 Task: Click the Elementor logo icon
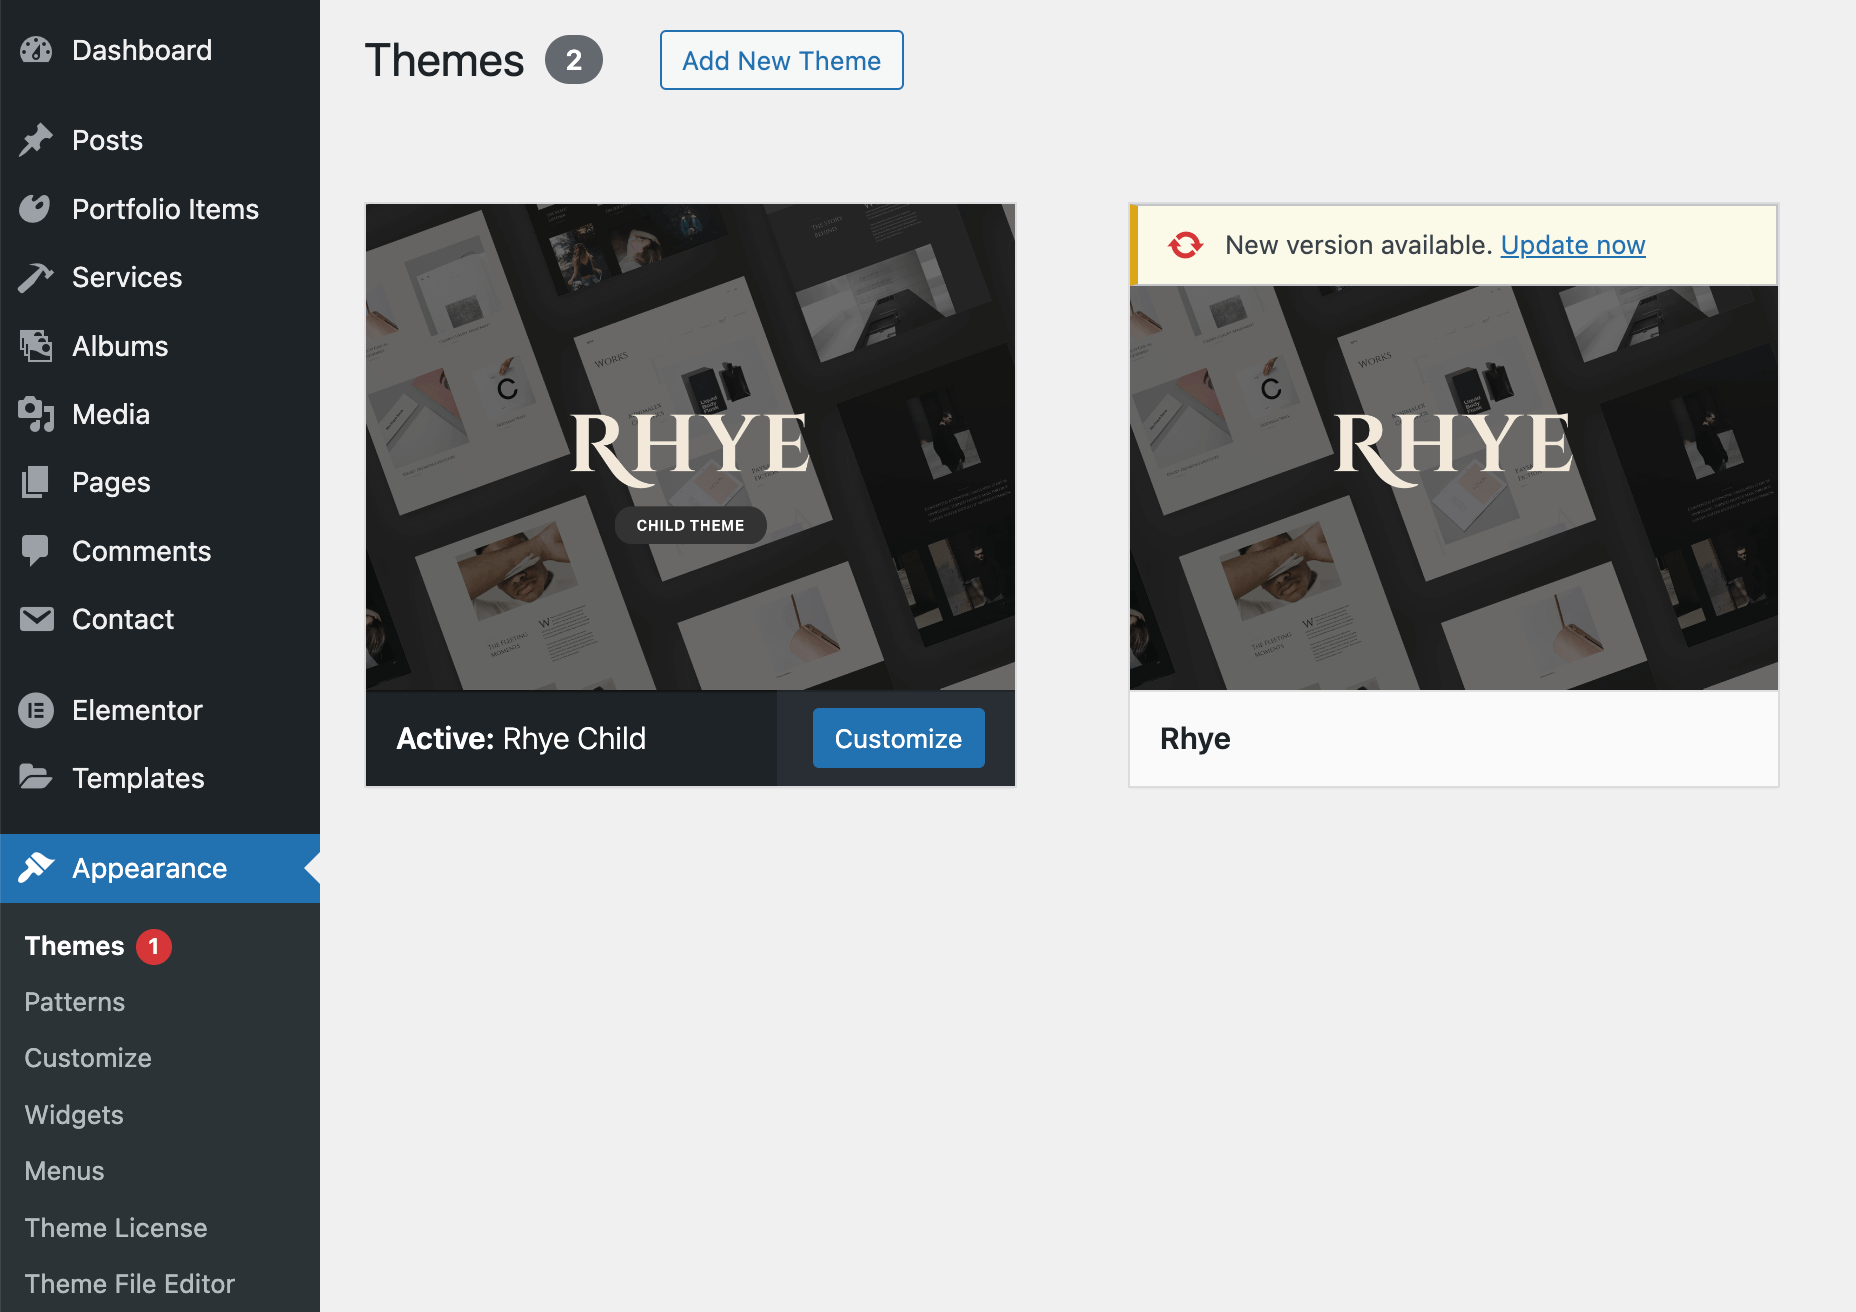pos(36,710)
